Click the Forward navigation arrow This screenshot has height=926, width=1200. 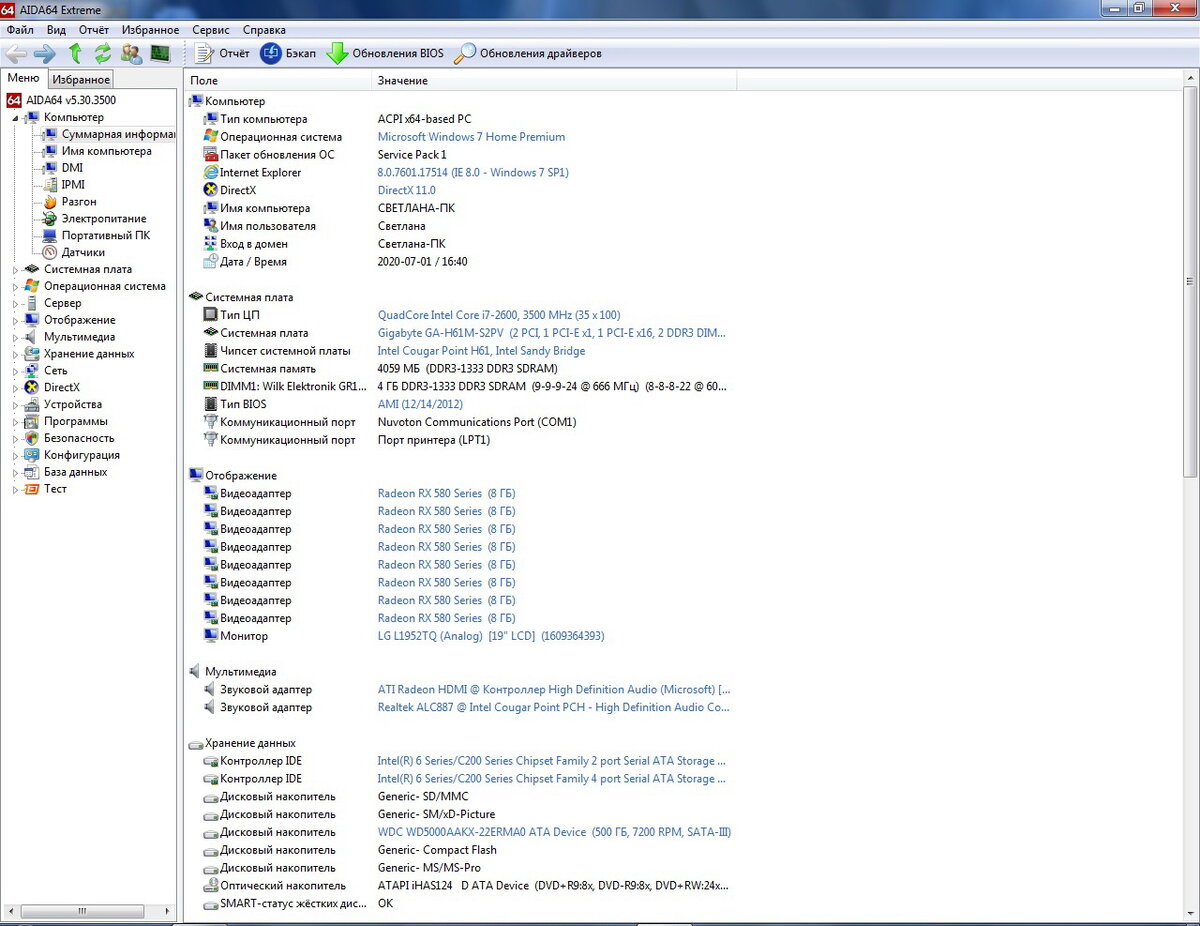pos(45,53)
